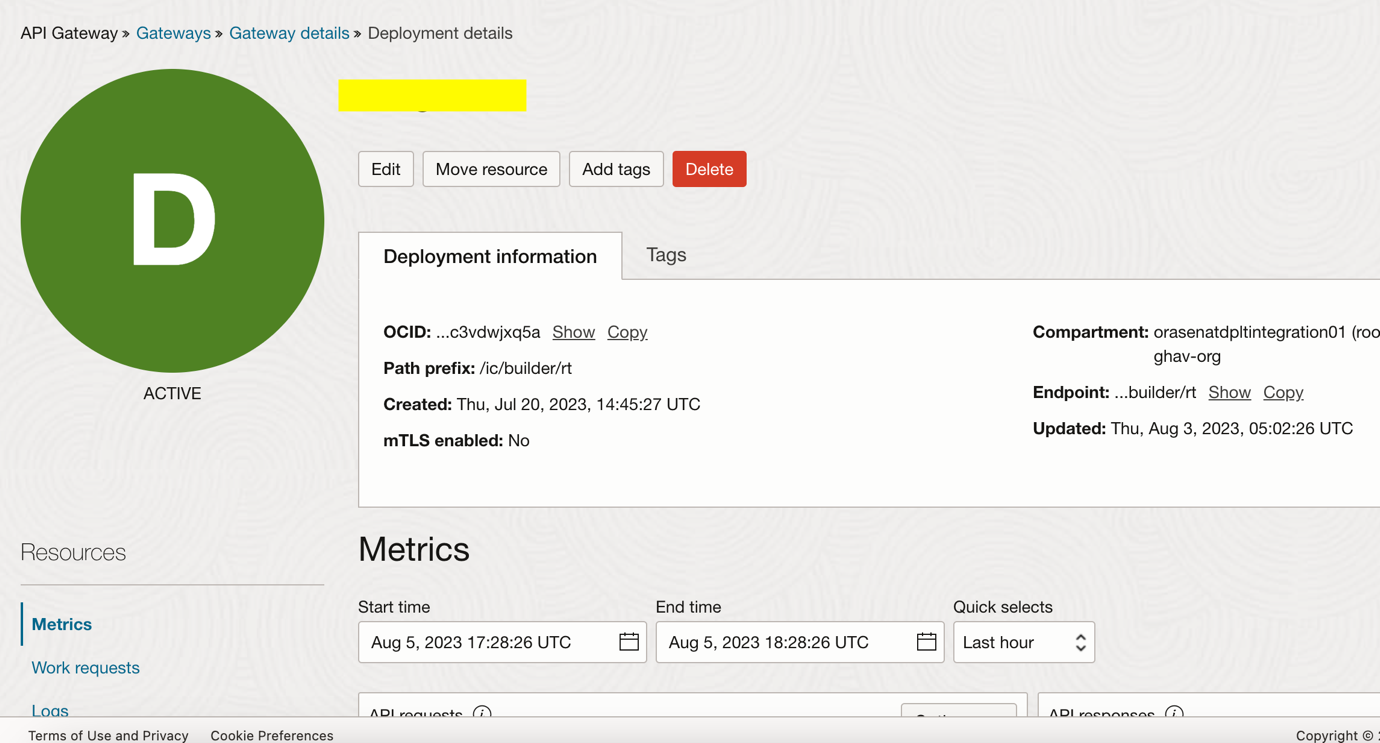Open the Start time calendar picker icon

pos(628,642)
